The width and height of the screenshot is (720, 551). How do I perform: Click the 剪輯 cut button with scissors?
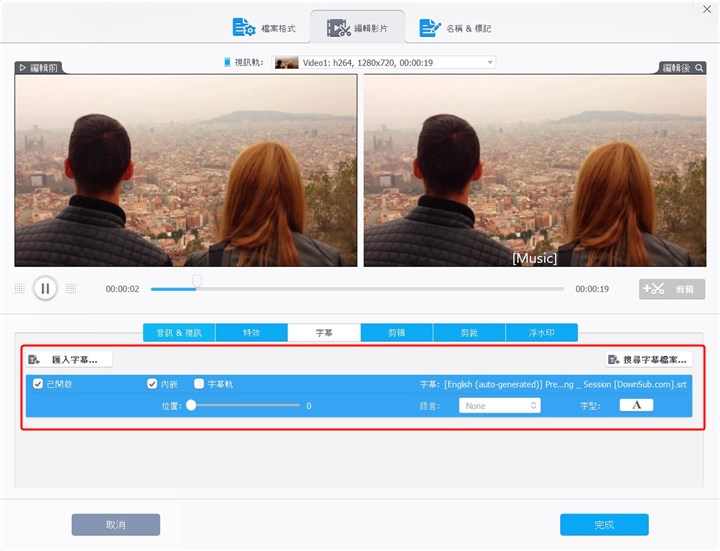click(672, 289)
